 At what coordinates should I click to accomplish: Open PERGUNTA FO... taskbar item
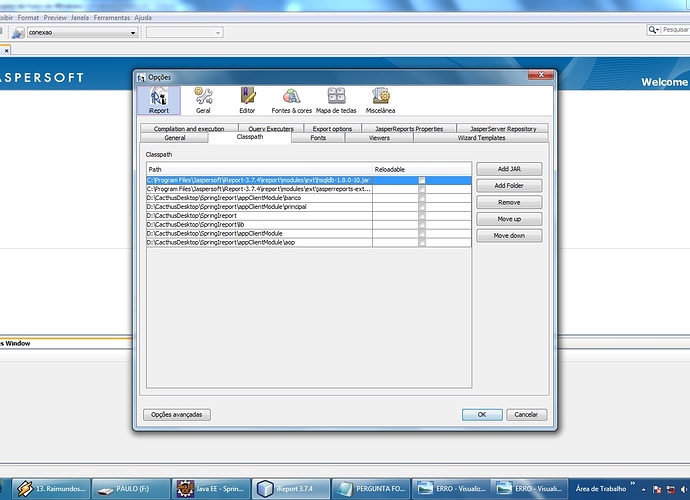pos(371,489)
